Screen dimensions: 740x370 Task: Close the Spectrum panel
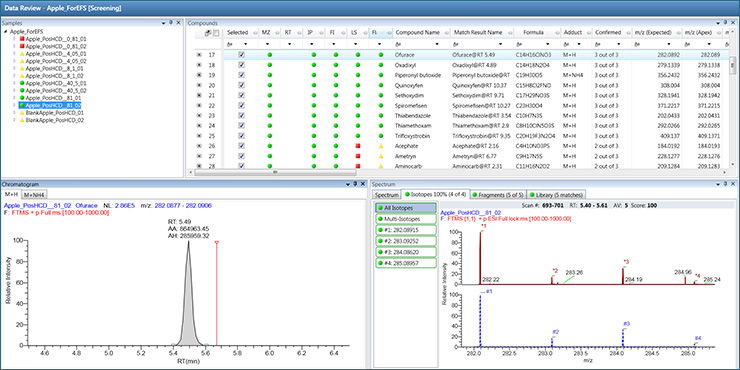tap(733, 184)
